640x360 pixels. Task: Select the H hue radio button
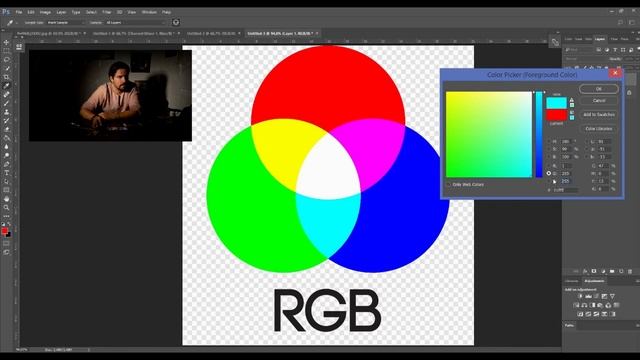pyautogui.click(x=549, y=141)
